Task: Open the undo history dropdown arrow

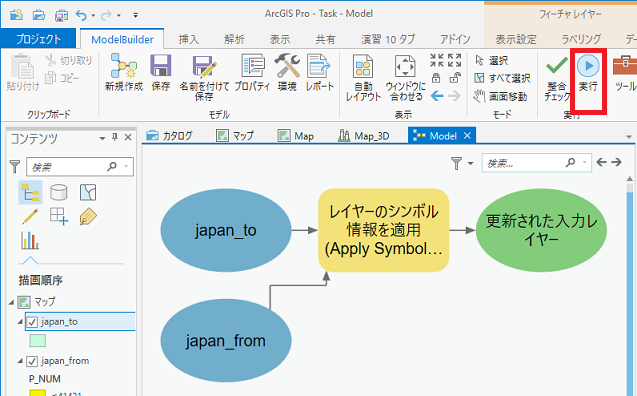Action: coord(93,16)
